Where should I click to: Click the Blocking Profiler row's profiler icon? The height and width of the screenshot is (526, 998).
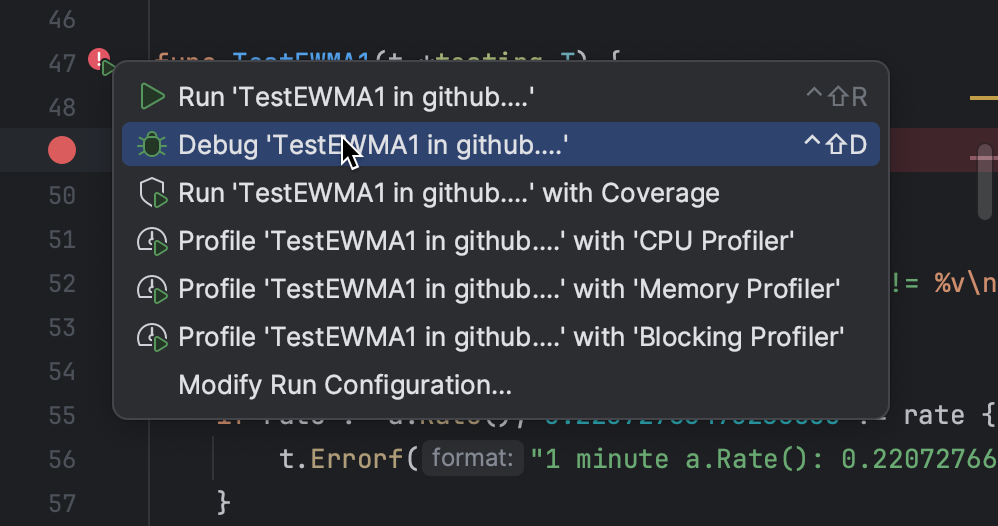[x=152, y=337]
